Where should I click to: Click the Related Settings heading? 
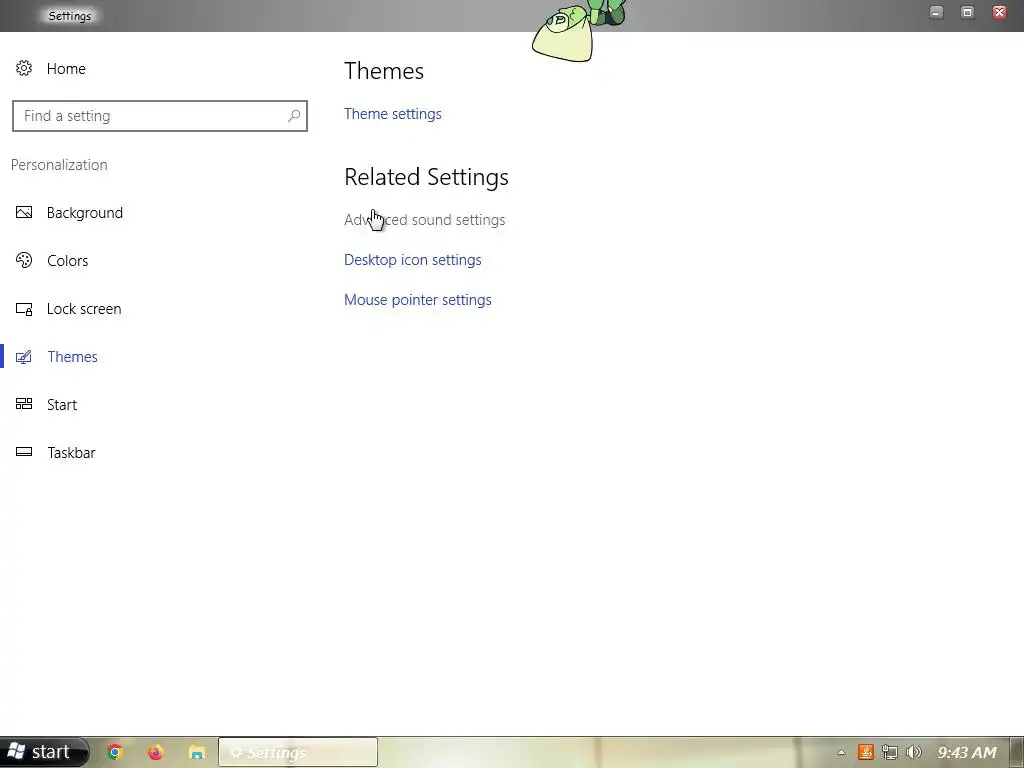426,177
